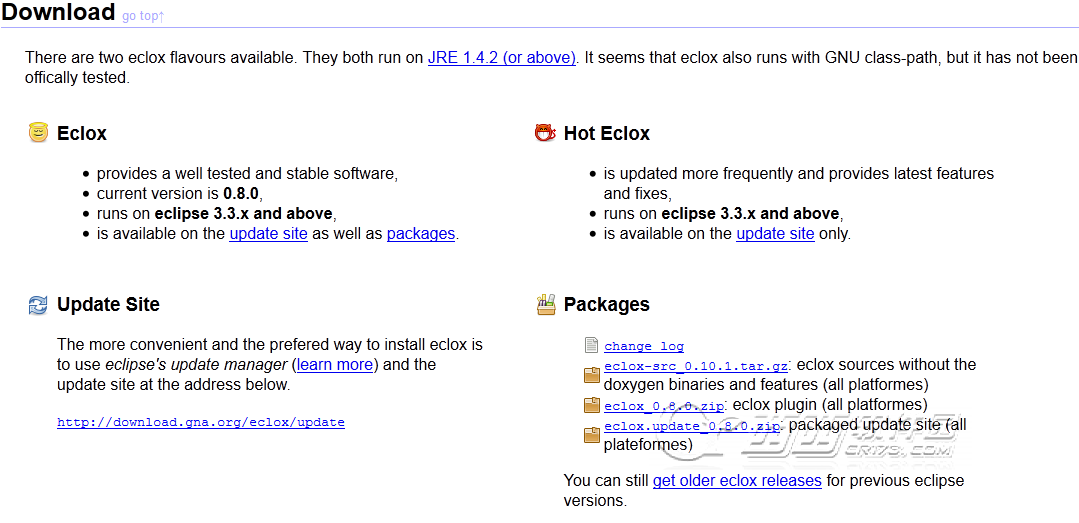Follow the 'packages' link in Eclox section

(420, 234)
